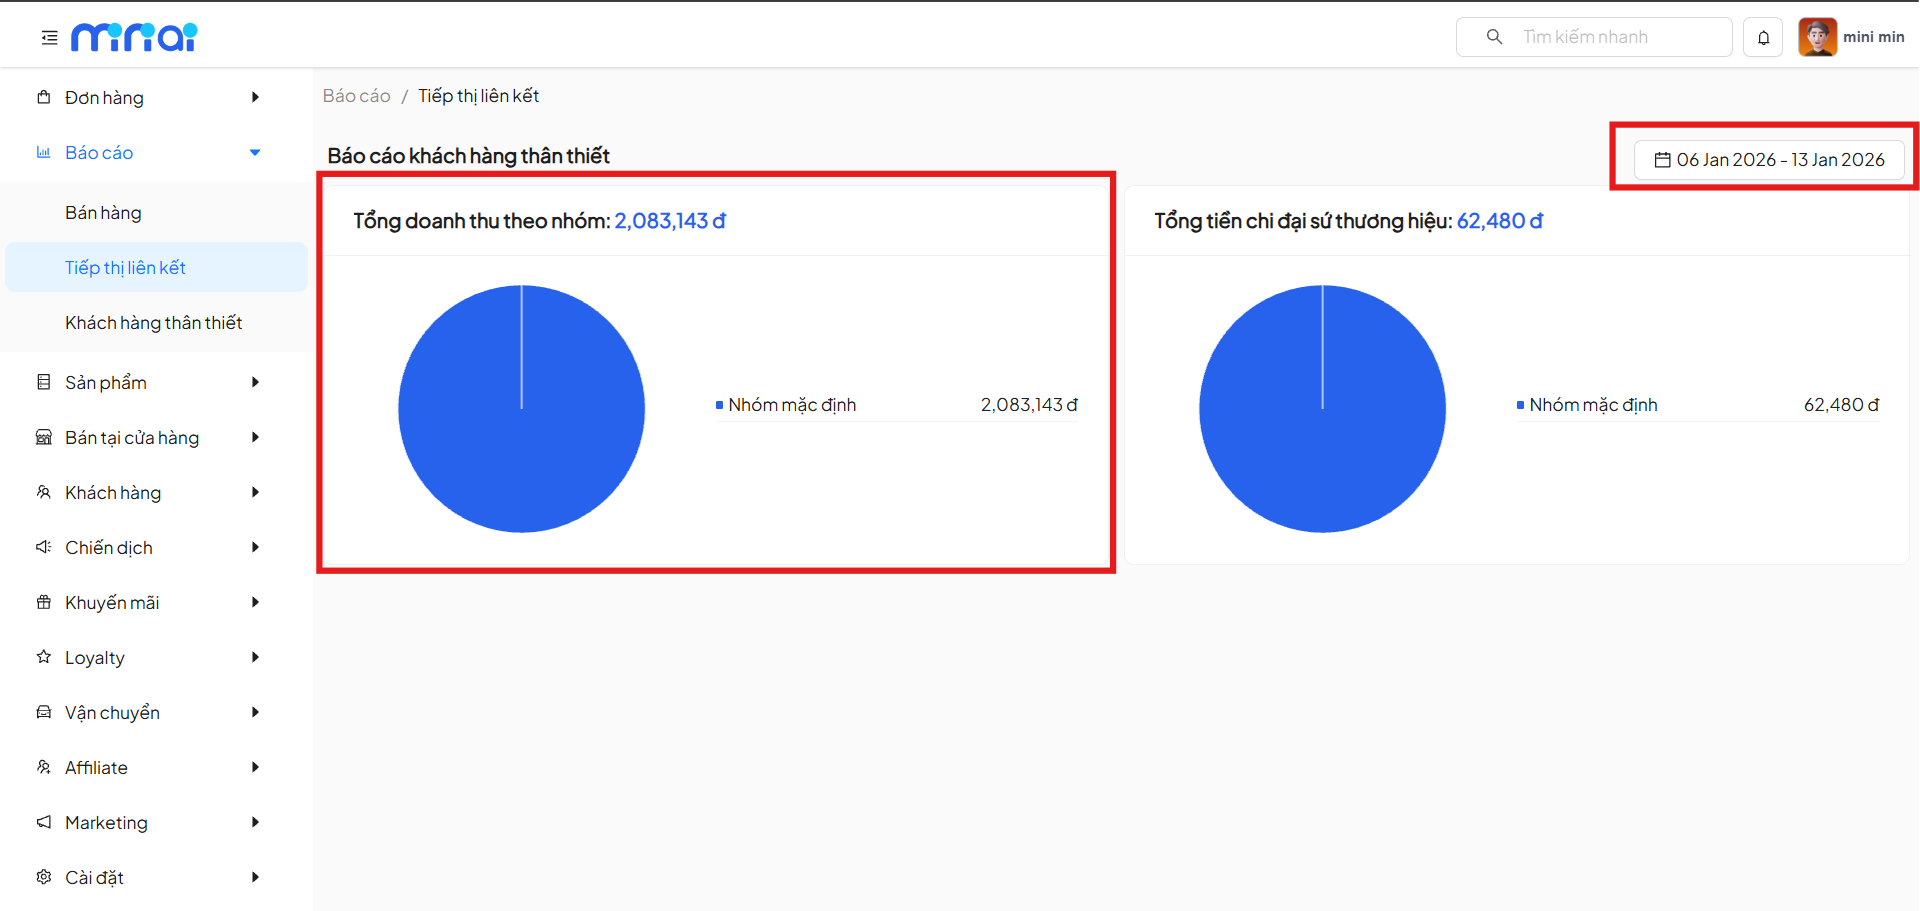Open the Bán hàng report
The height and width of the screenshot is (911, 1920).
click(103, 213)
